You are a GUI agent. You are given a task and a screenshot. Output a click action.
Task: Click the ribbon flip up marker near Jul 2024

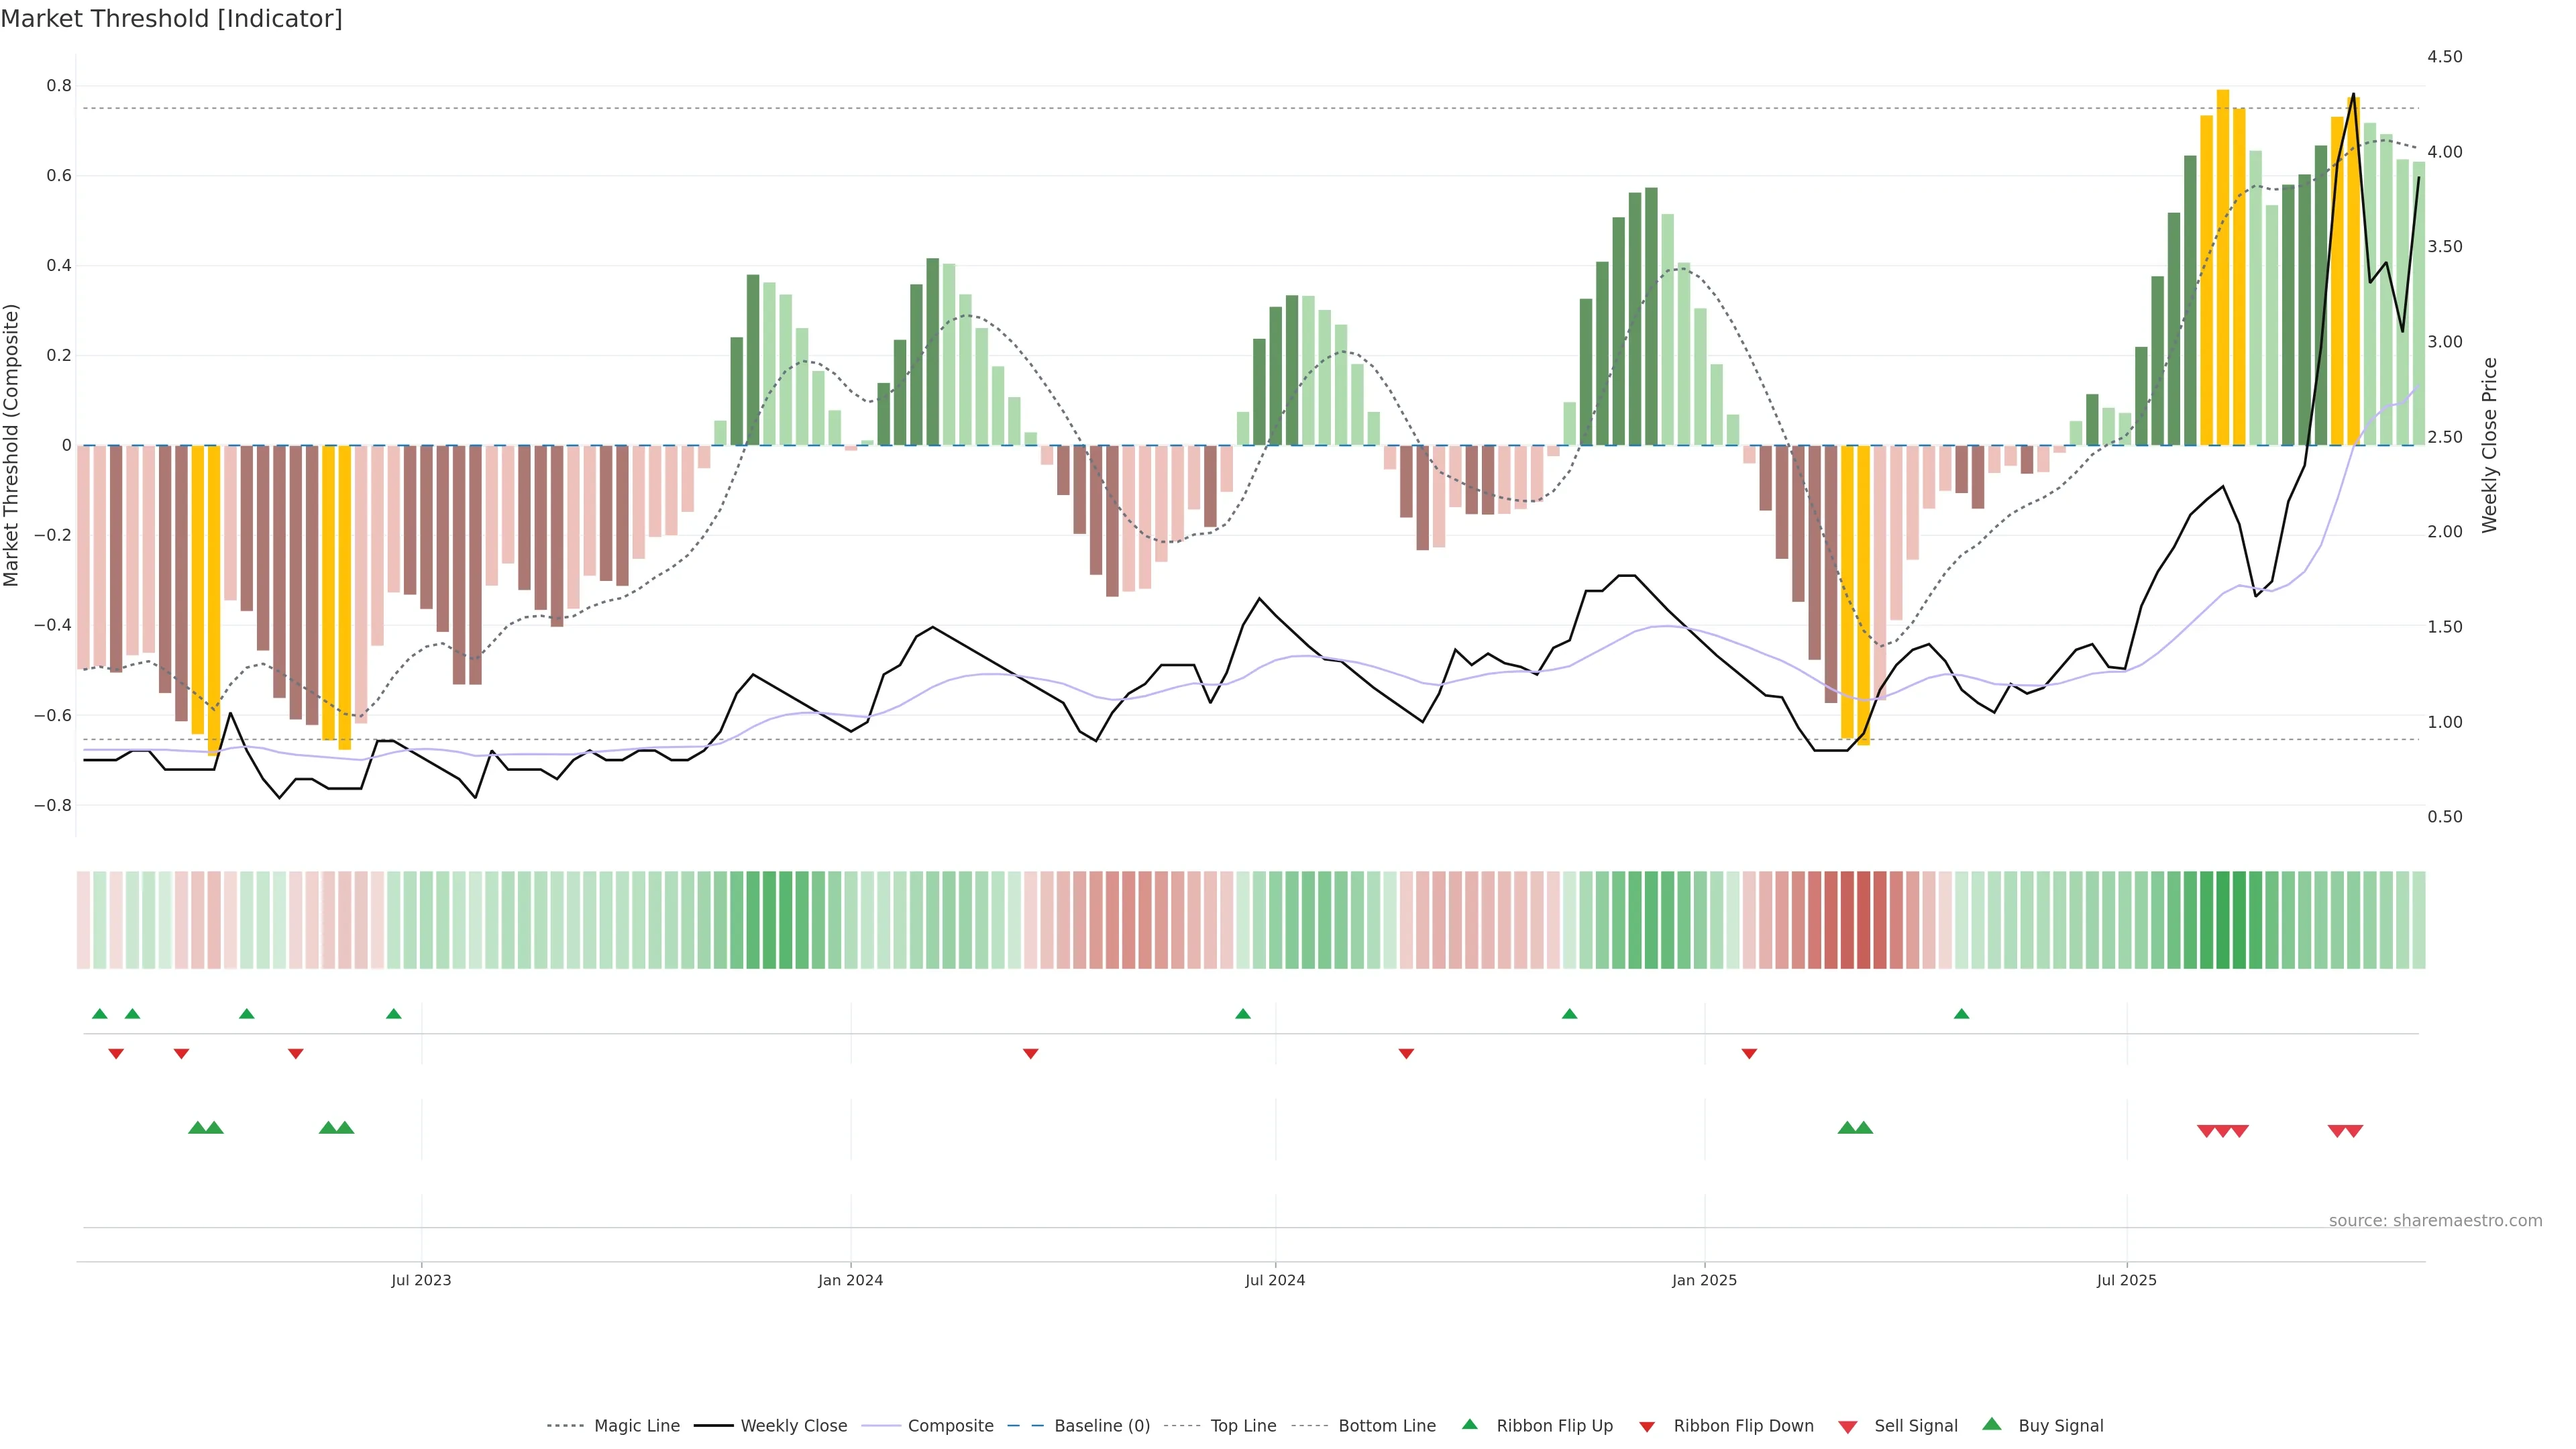(x=1243, y=1014)
